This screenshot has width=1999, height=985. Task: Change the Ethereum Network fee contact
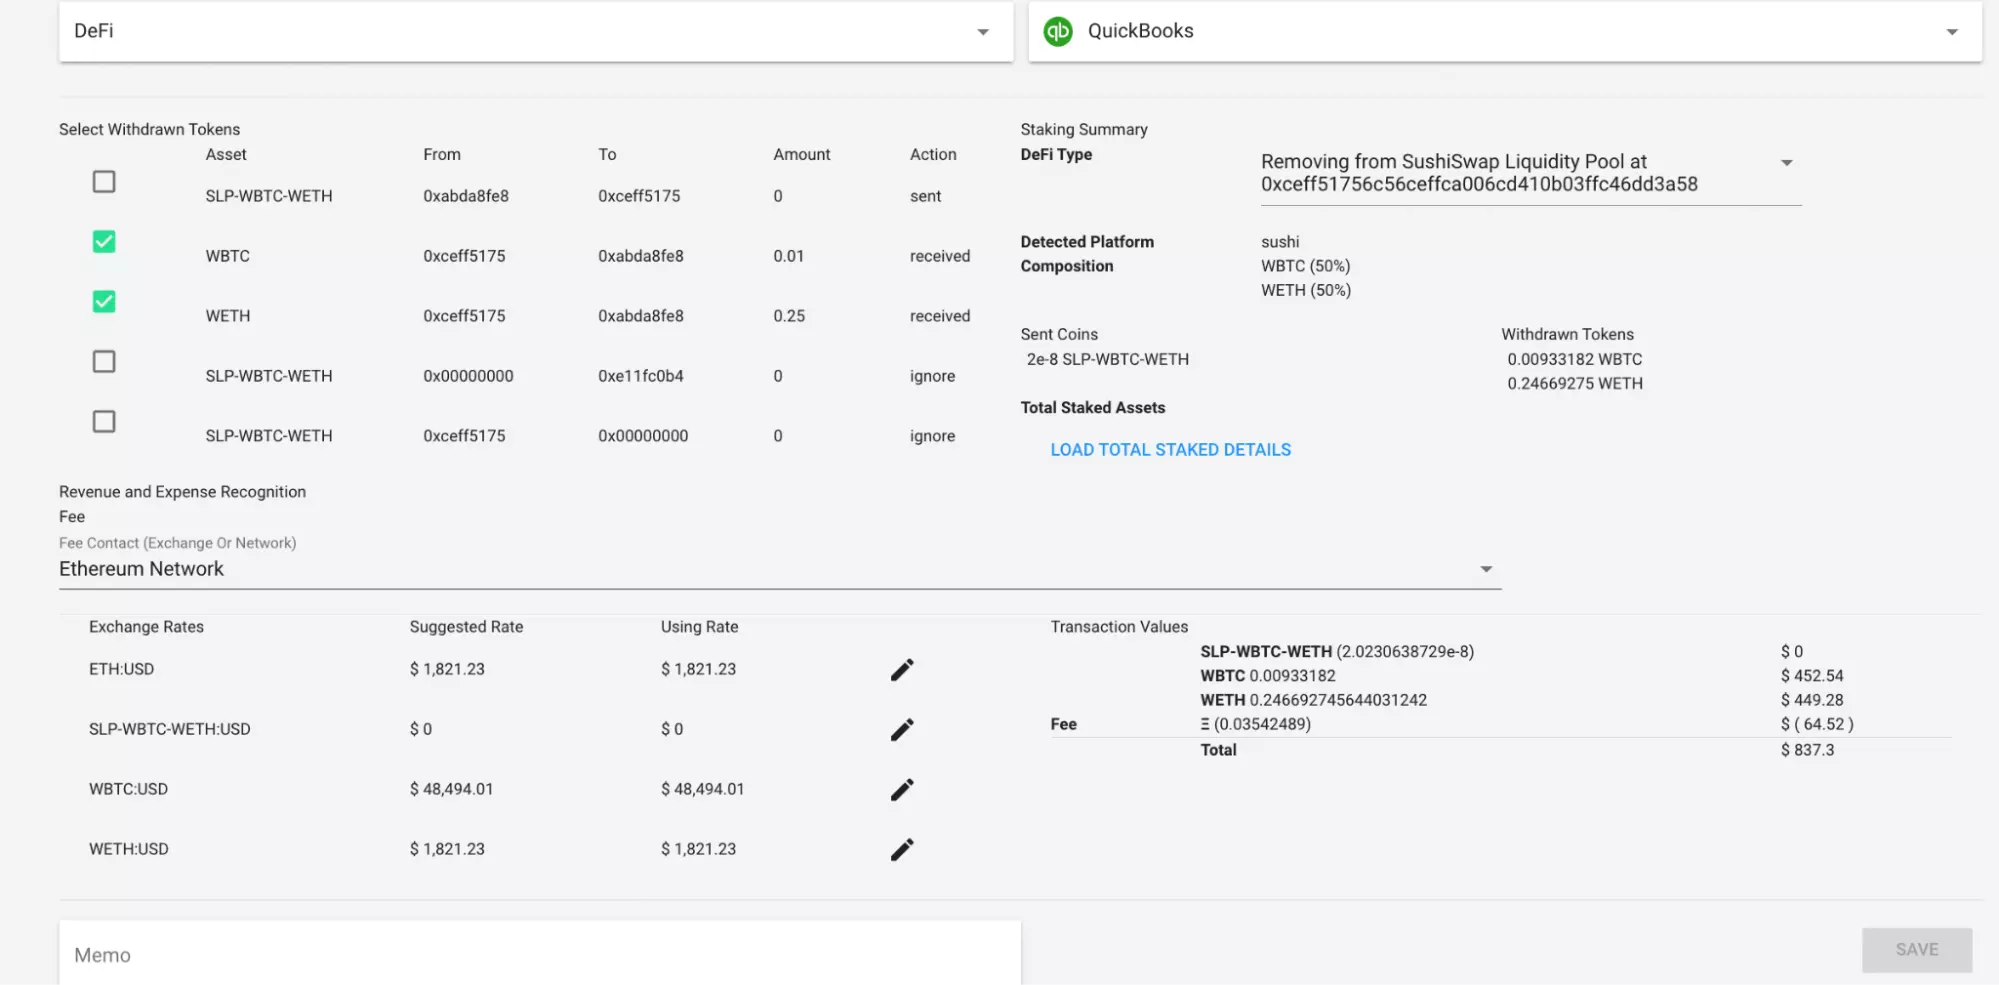pyautogui.click(x=1487, y=568)
